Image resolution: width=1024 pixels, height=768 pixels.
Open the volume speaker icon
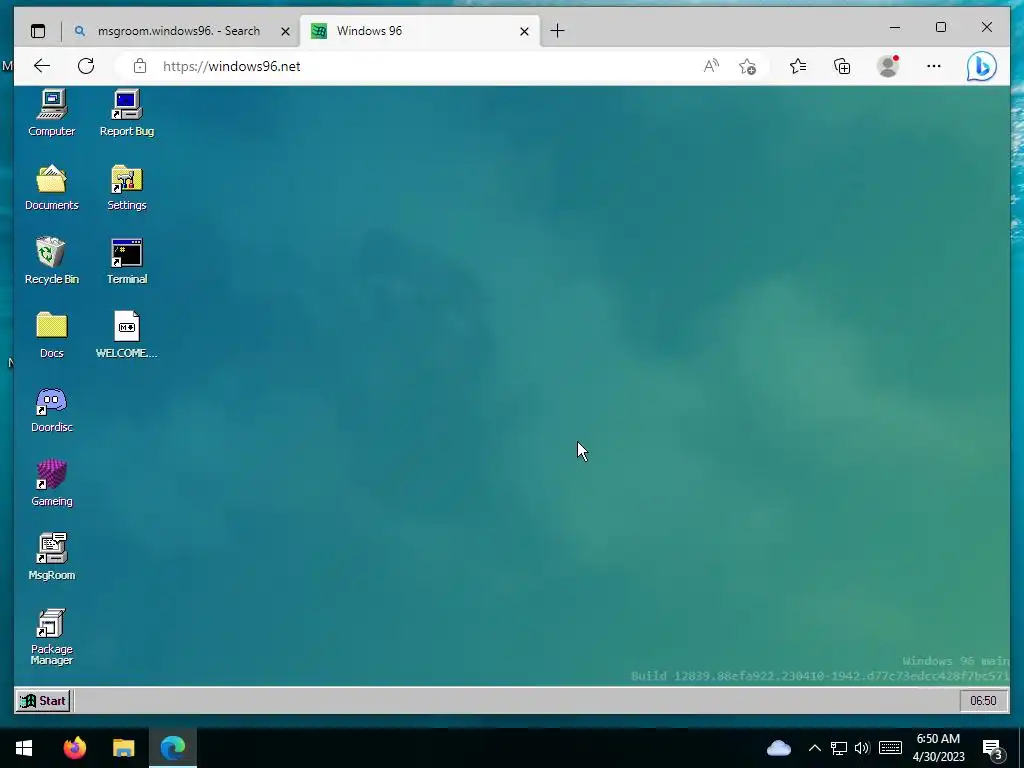[862, 748]
